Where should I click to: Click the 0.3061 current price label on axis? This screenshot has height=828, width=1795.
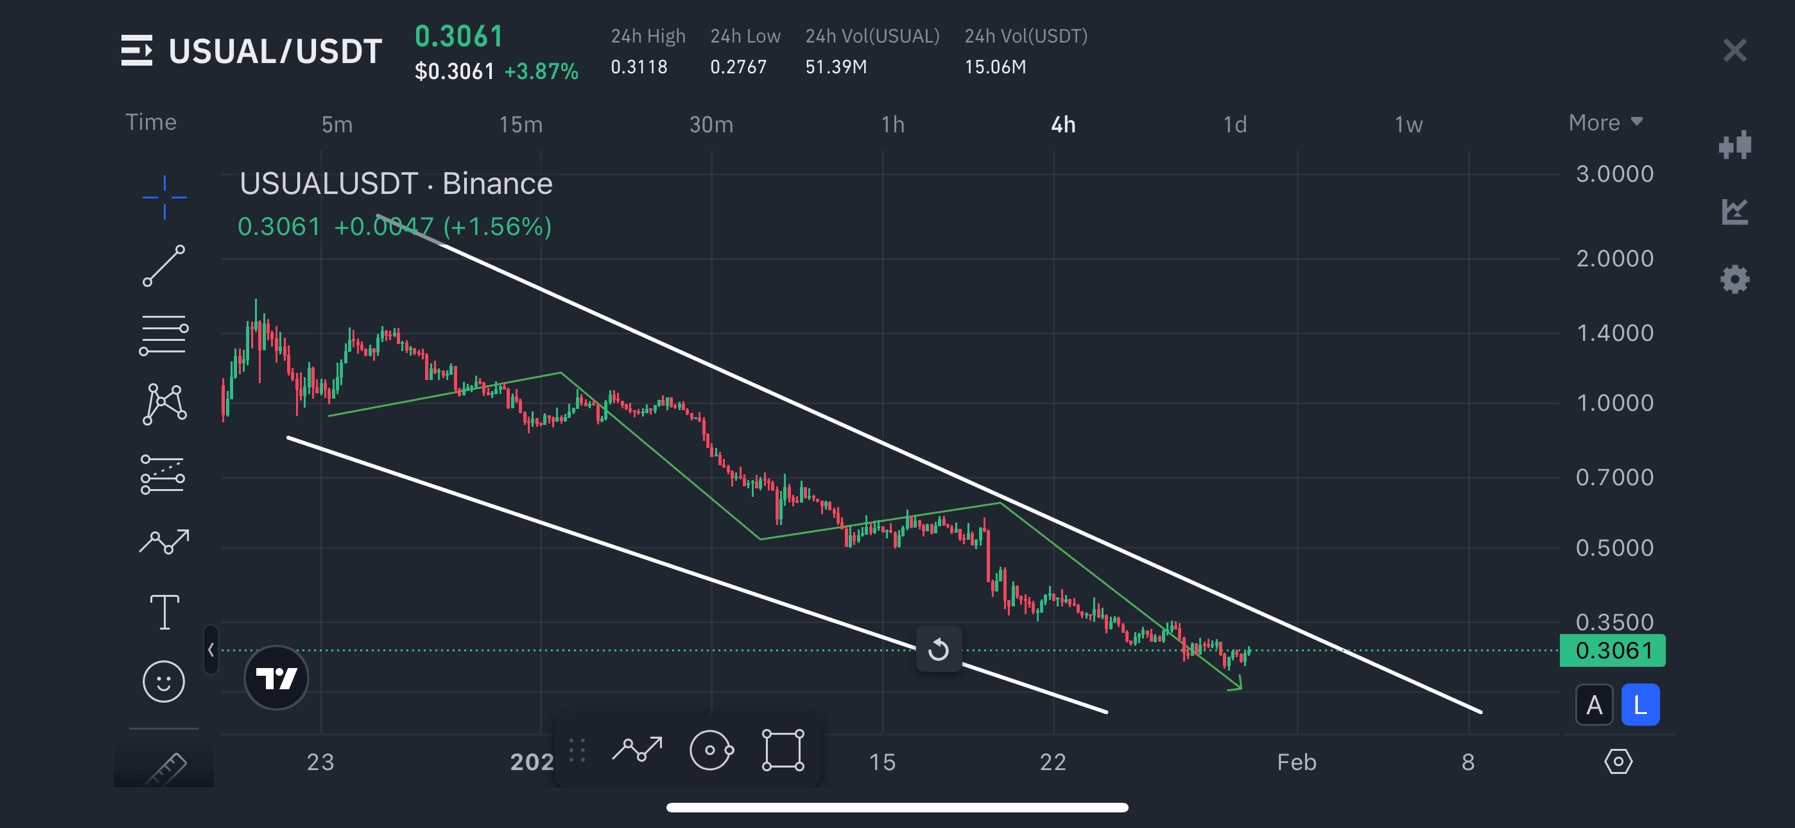pos(1613,651)
